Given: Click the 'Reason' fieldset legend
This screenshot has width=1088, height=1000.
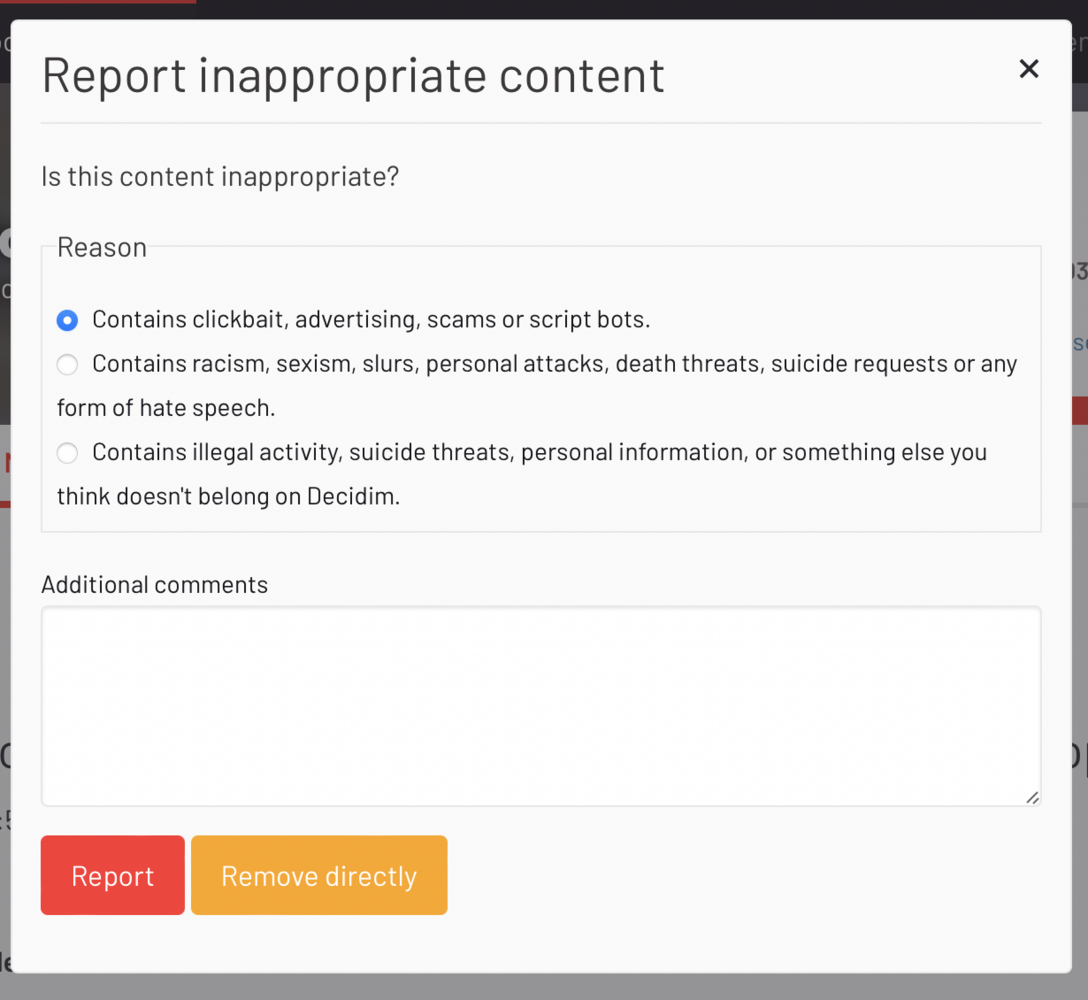Looking at the screenshot, I should 102,247.
